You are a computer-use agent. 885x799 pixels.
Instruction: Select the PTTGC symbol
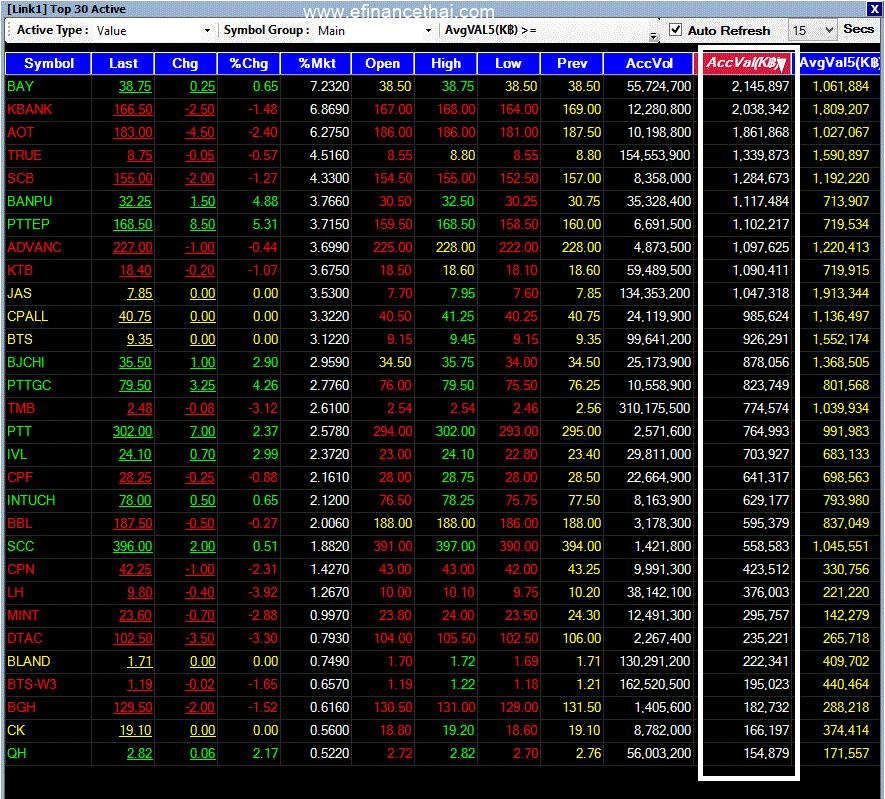pos(29,385)
